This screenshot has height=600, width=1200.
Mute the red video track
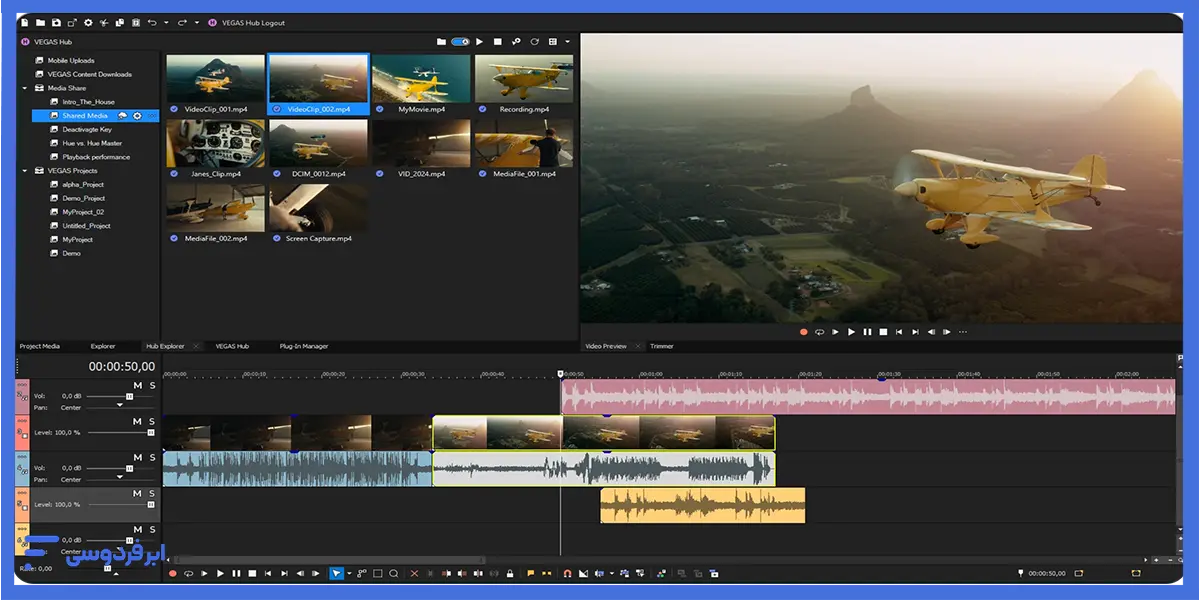[x=138, y=421]
